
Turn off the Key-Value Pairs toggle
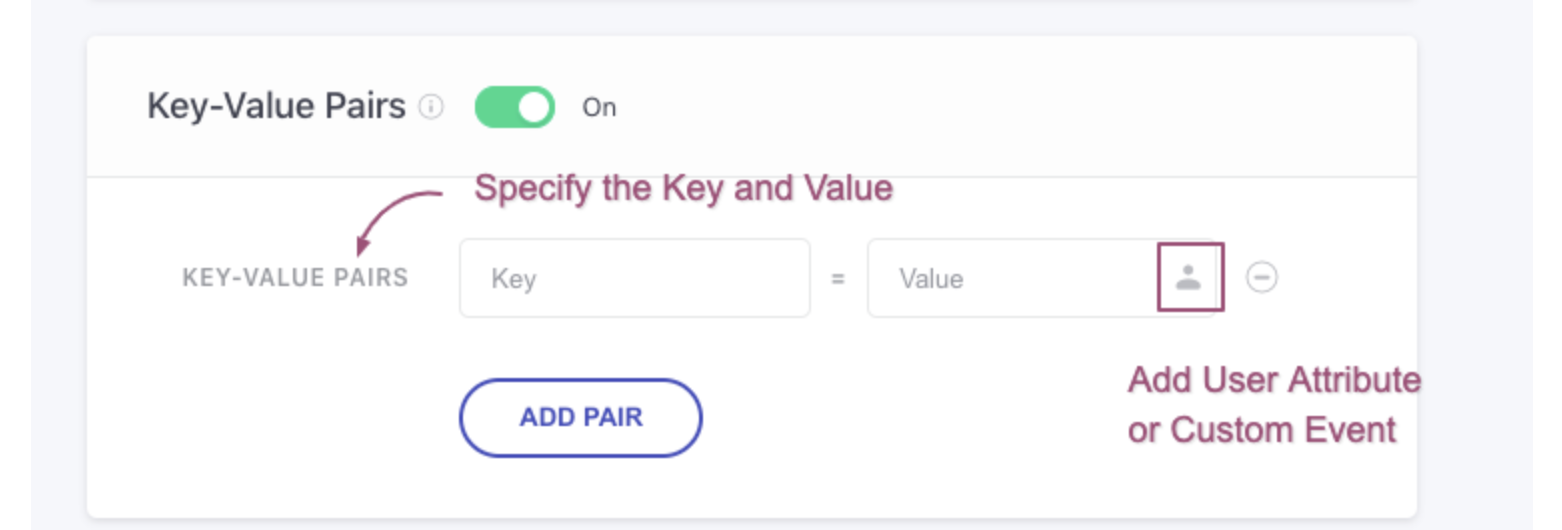pyautogui.click(x=514, y=107)
